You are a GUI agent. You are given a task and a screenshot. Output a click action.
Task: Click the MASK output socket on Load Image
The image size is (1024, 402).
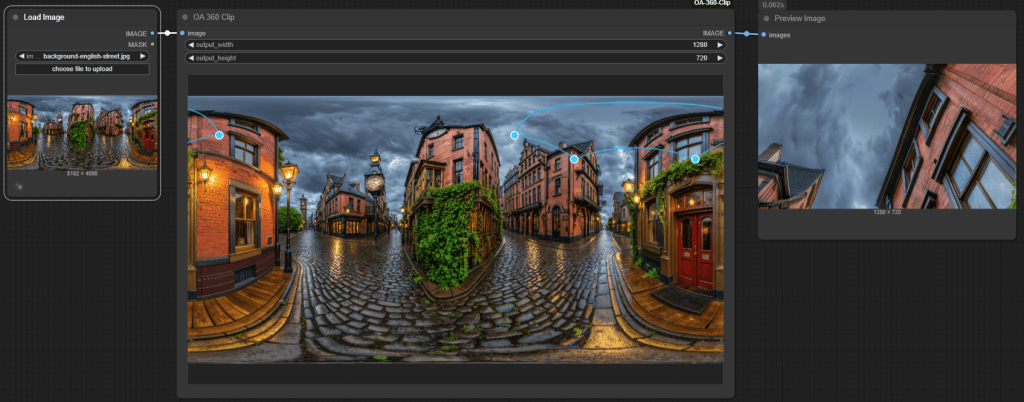tap(152, 44)
